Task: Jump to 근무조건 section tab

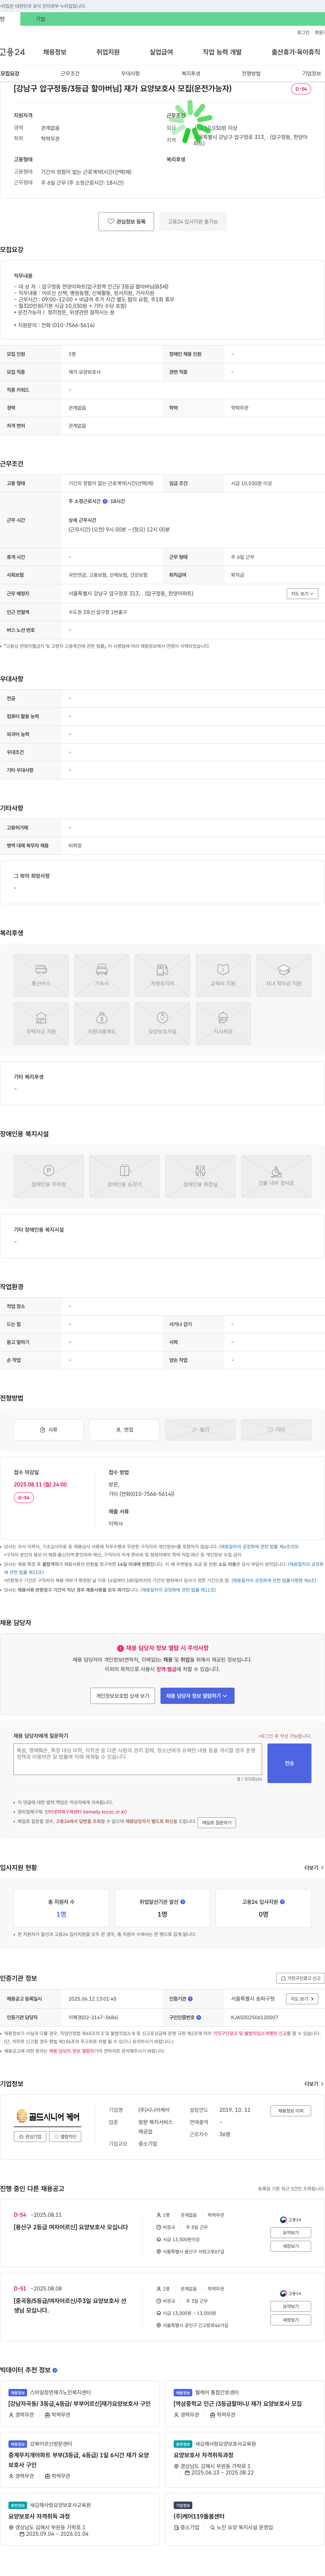Action: (x=70, y=73)
